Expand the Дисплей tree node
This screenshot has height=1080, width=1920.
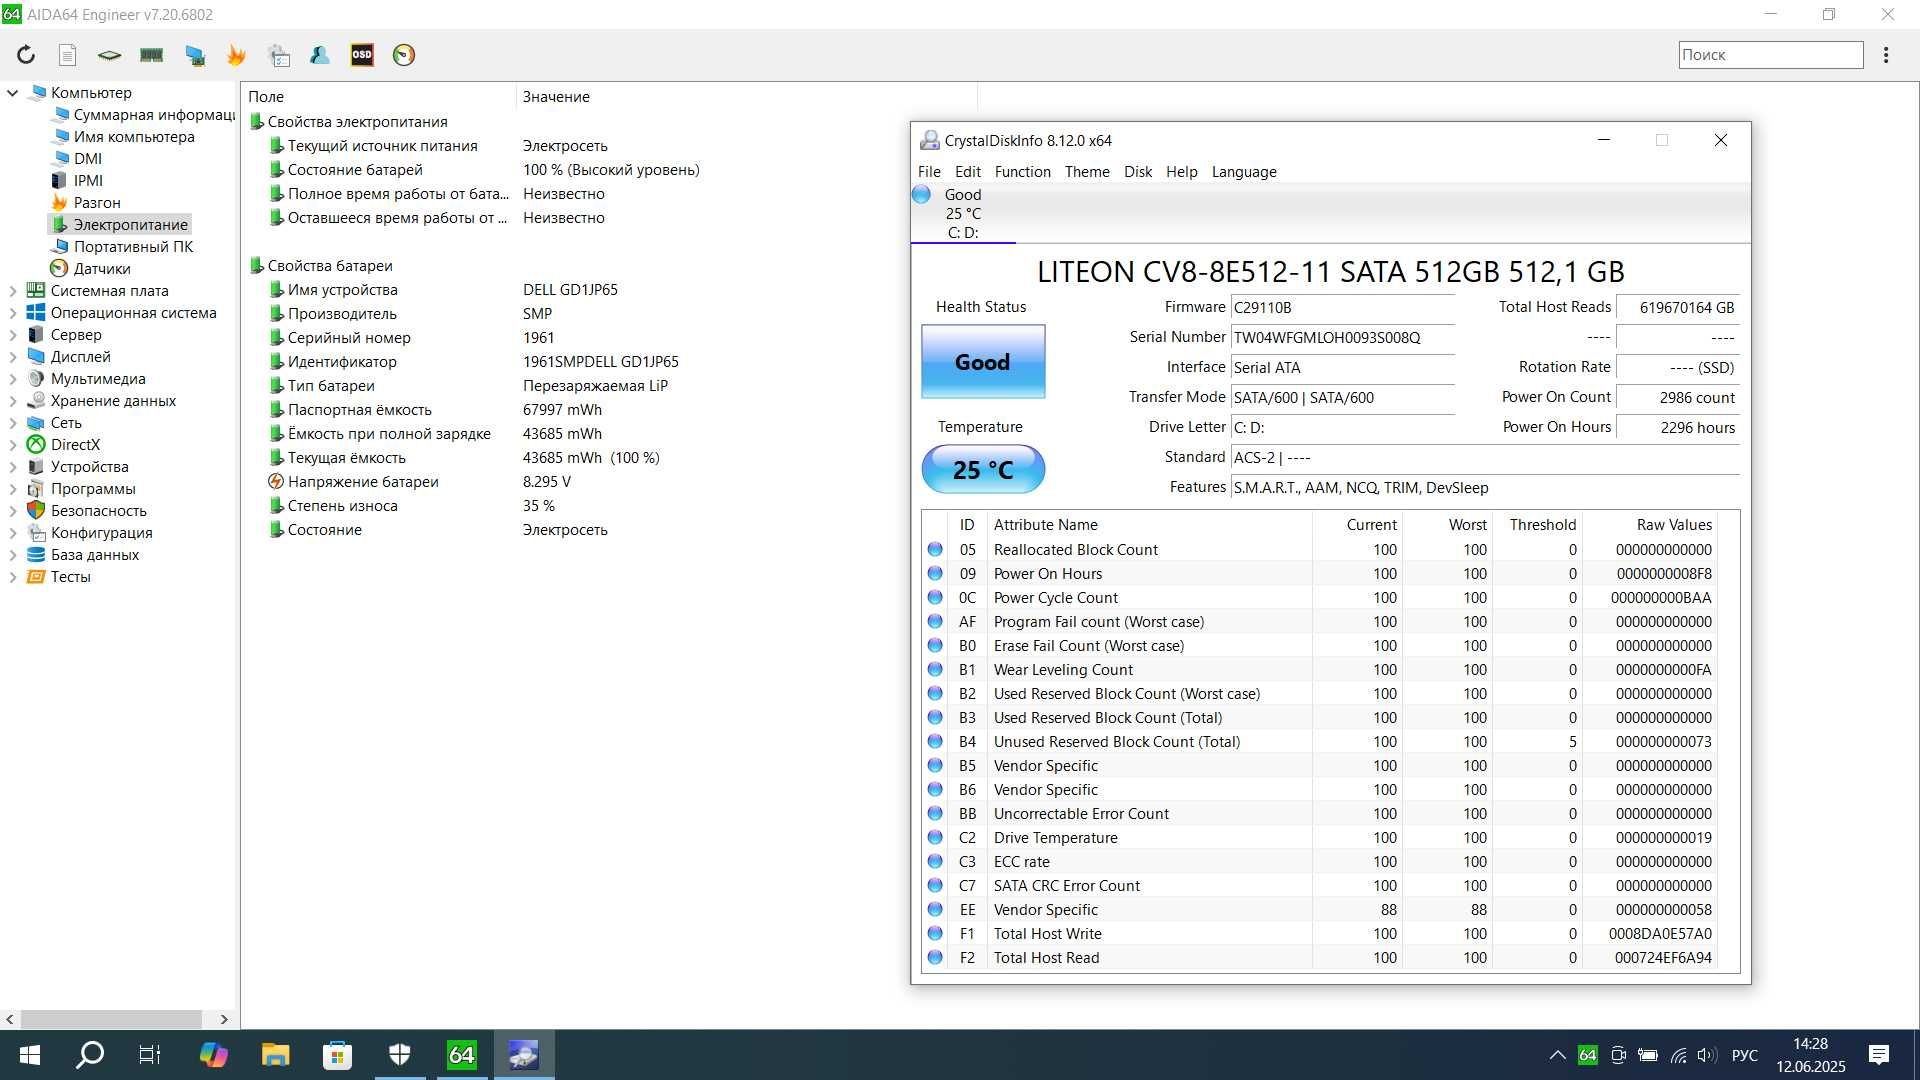12,357
